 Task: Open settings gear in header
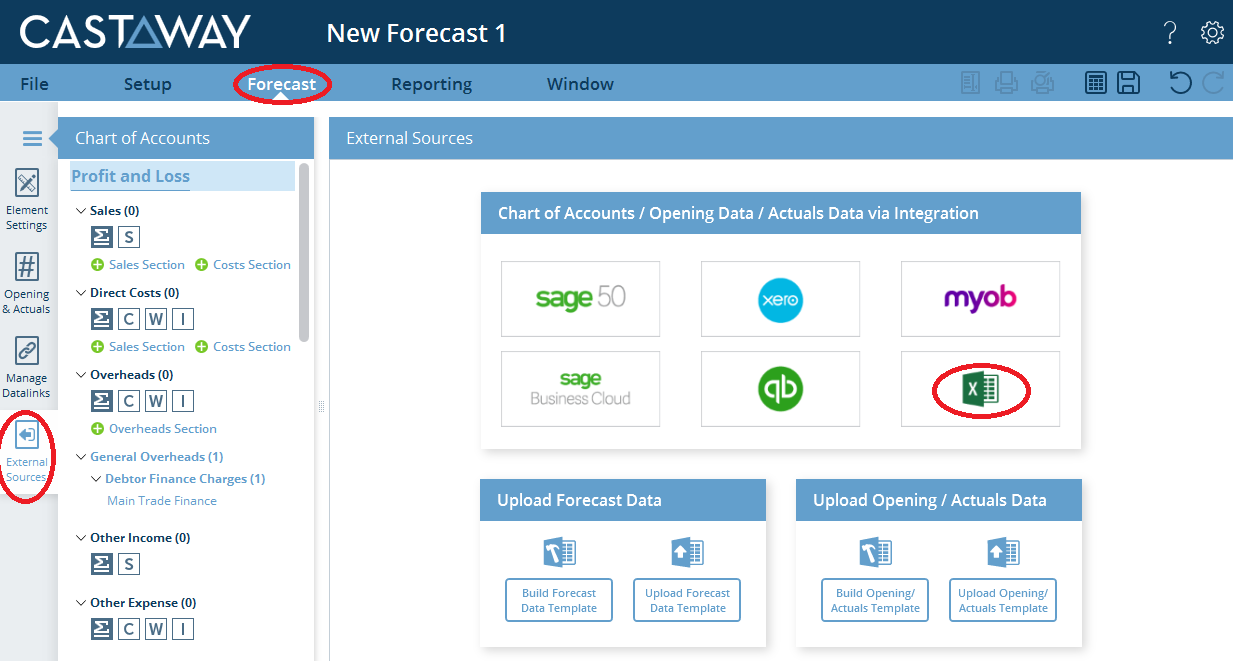(1212, 33)
